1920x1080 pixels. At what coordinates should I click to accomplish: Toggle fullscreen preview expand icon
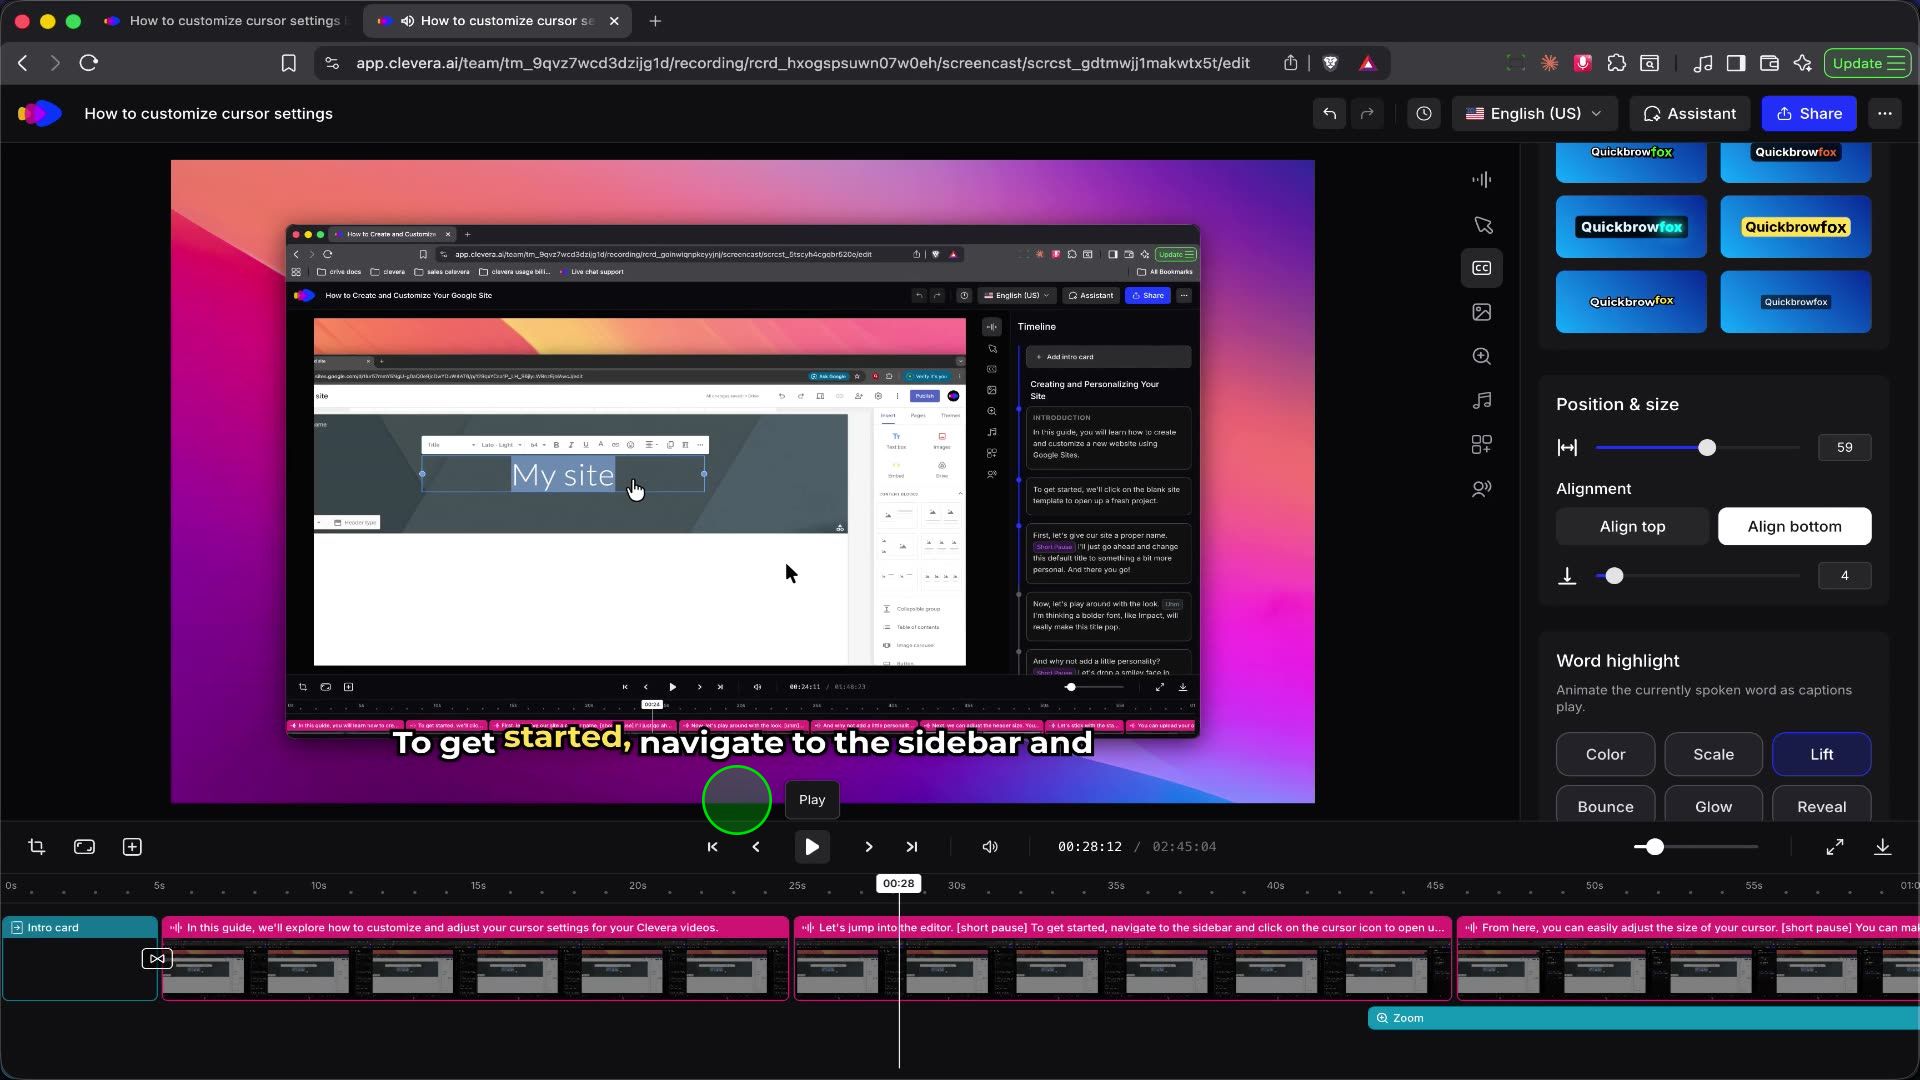[x=1834, y=847]
